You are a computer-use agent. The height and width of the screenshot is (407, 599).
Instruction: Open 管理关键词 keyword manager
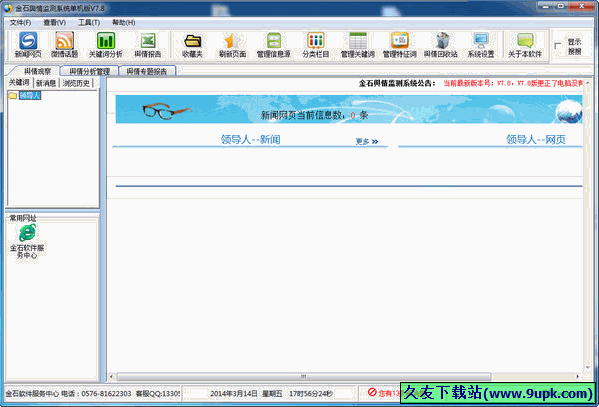click(x=358, y=45)
